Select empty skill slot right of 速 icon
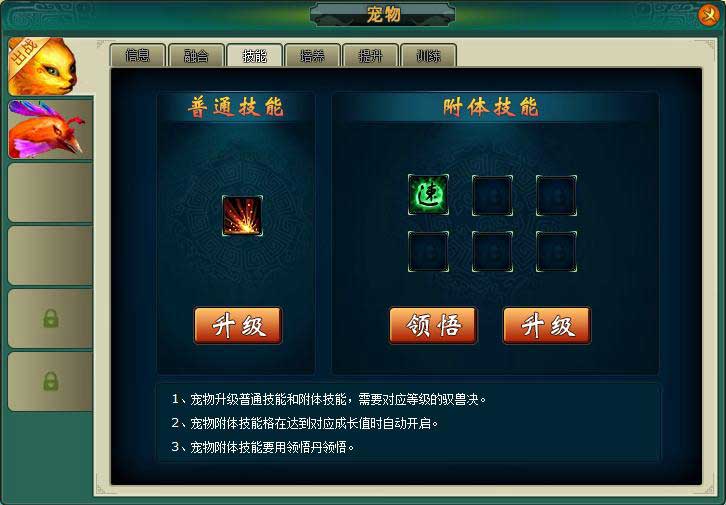Image resolution: width=726 pixels, height=505 pixels. (x=492, y=195)
